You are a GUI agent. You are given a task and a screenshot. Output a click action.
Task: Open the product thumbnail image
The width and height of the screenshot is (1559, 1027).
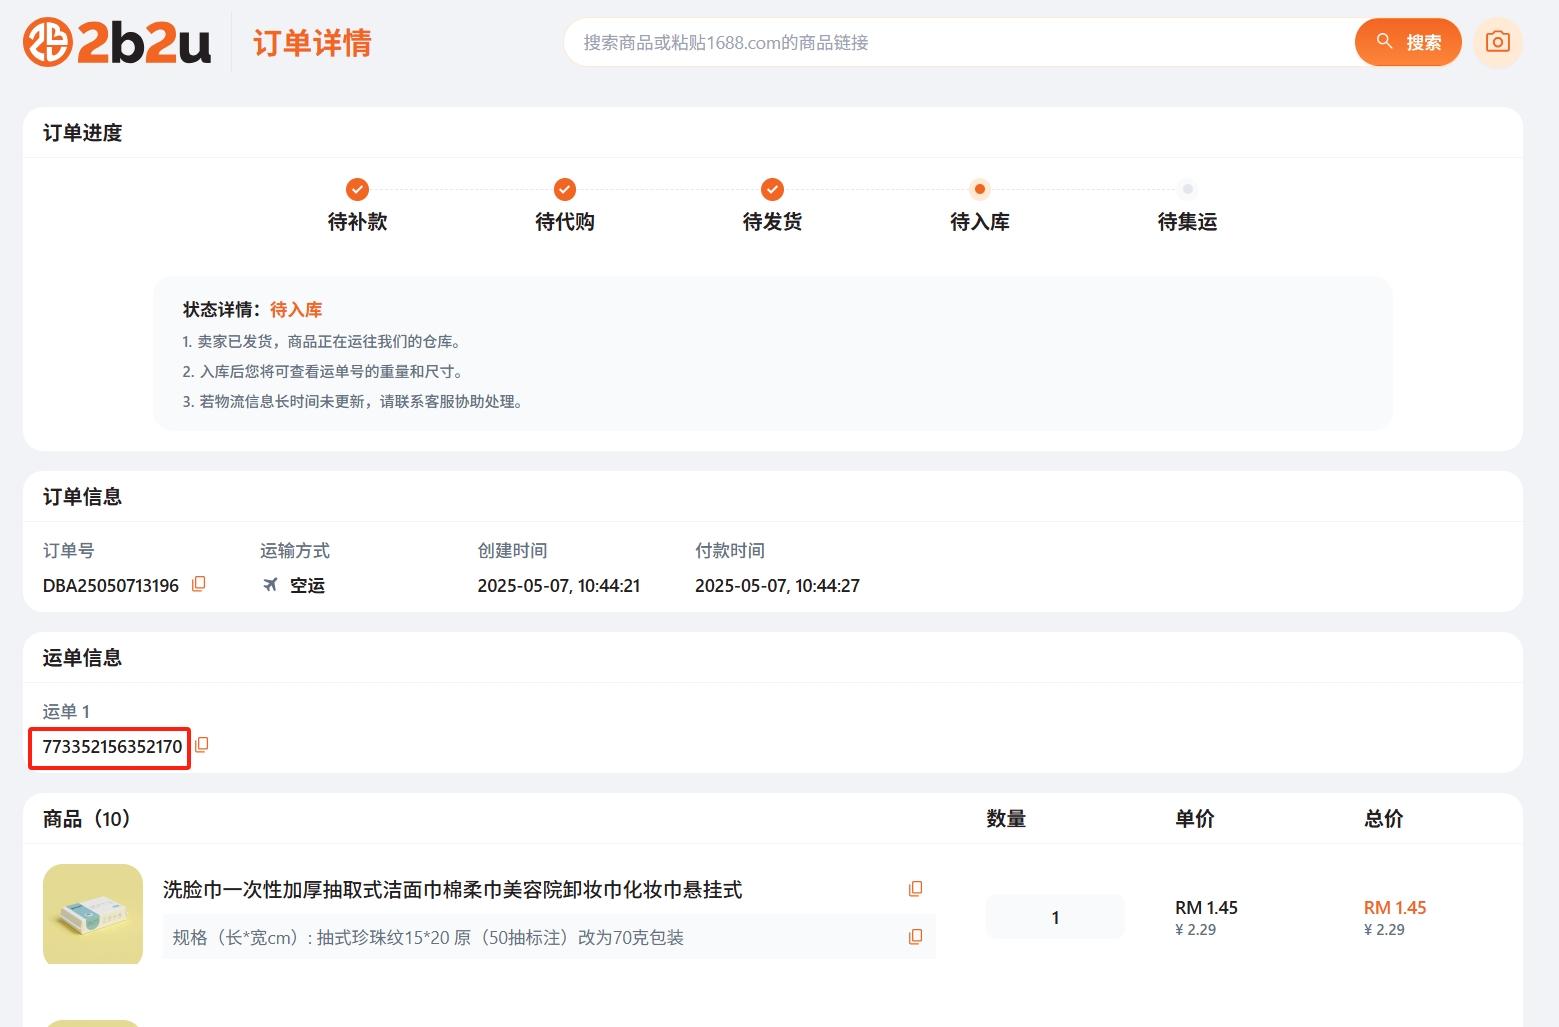92,913
